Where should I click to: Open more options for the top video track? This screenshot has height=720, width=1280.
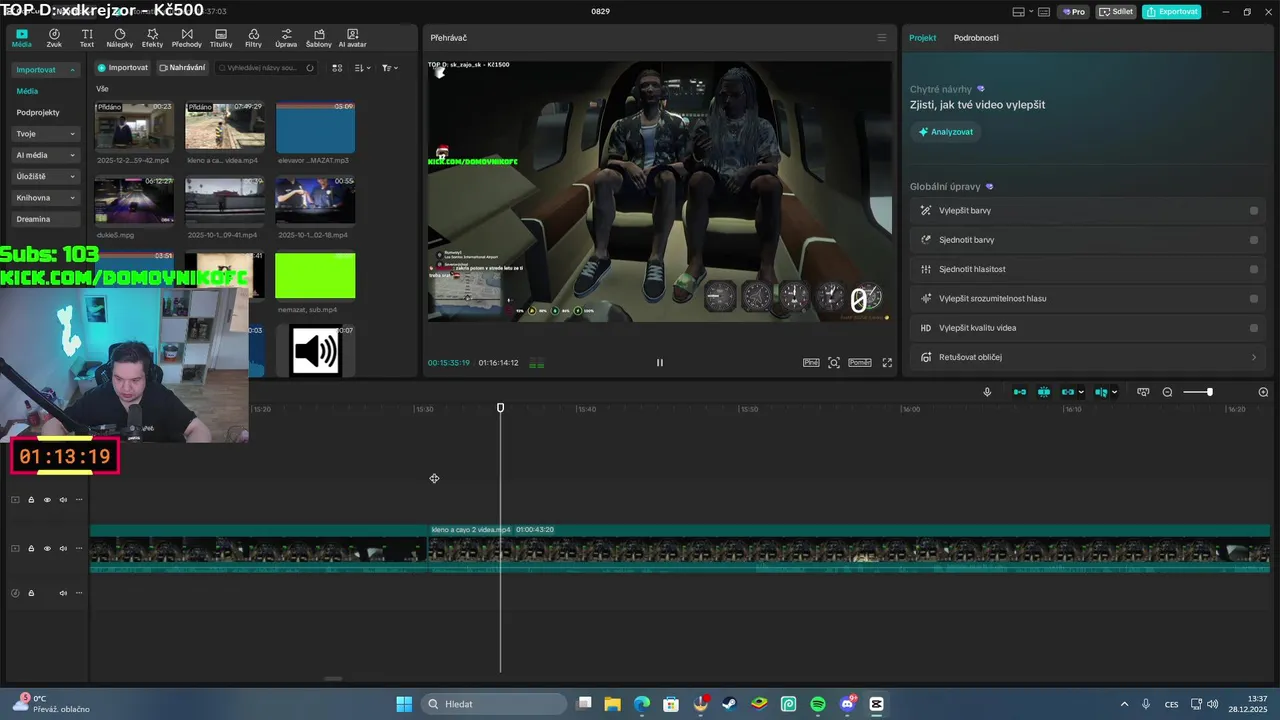(x=79, y=500)
